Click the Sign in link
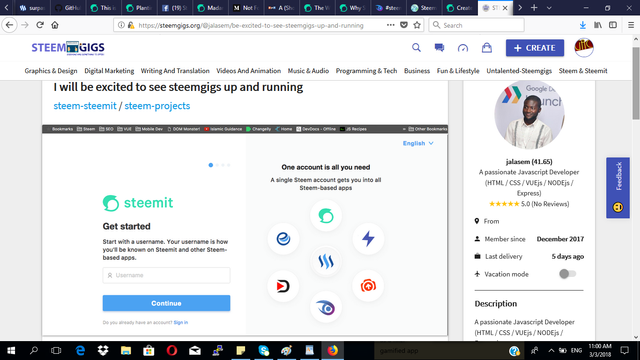This screenshot has width=640, height=360. (x=181, y=322)
